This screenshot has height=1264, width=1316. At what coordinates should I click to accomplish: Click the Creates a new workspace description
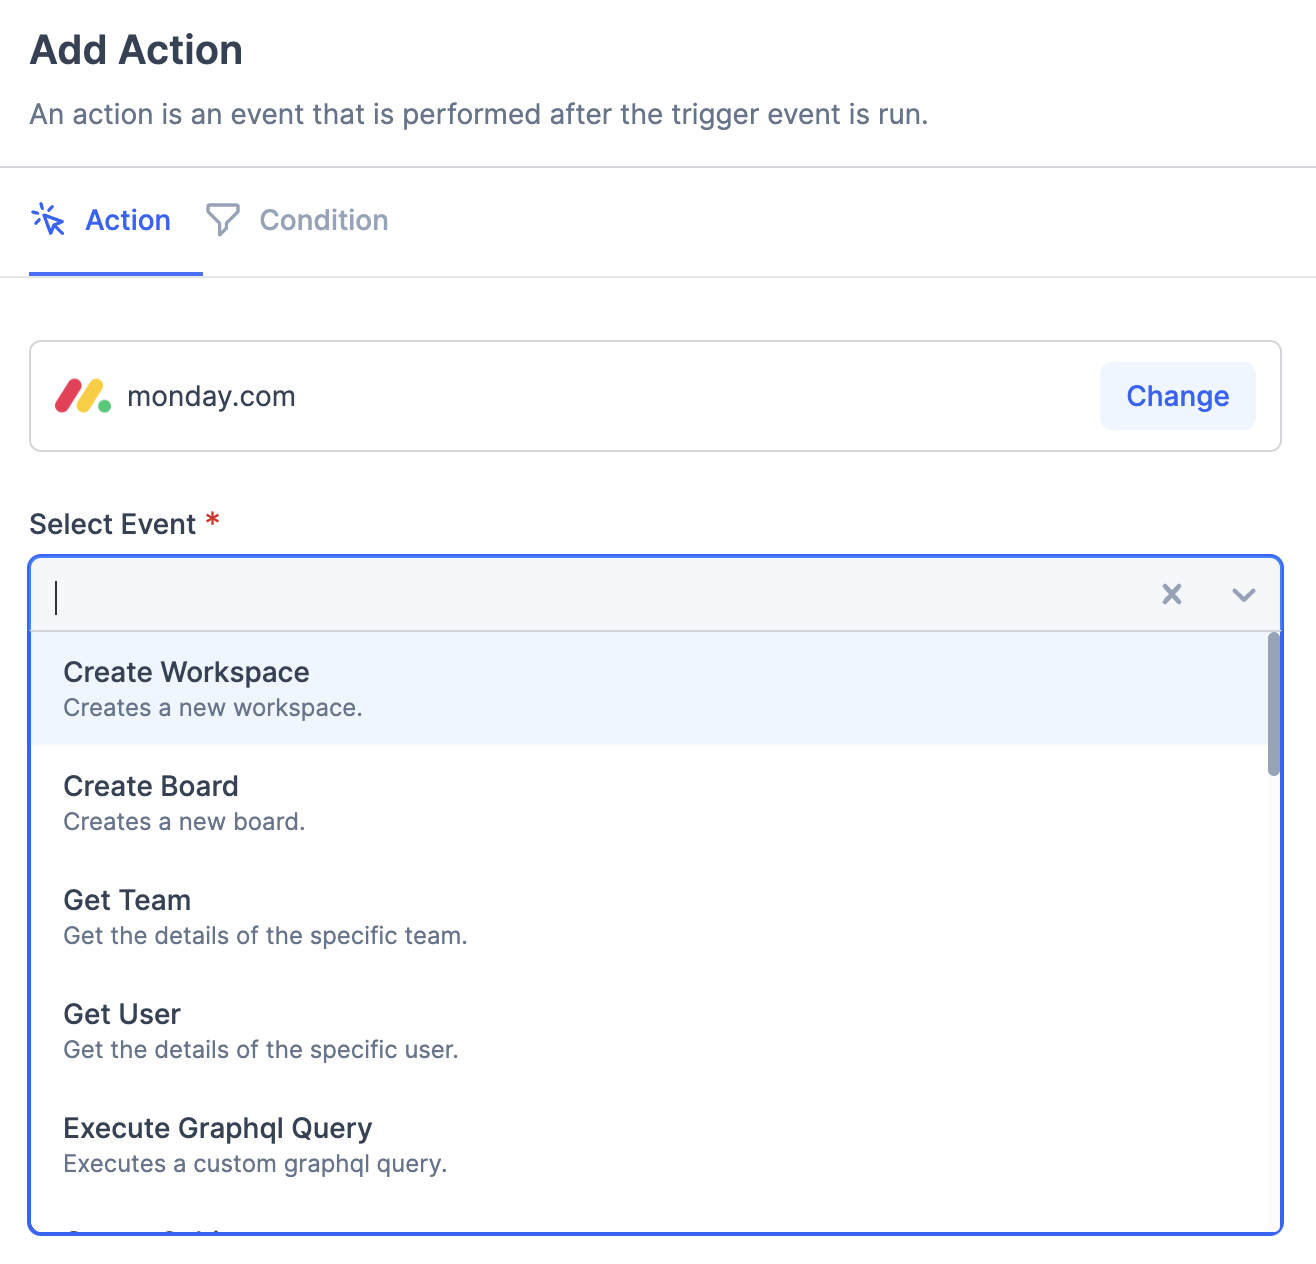211,707
